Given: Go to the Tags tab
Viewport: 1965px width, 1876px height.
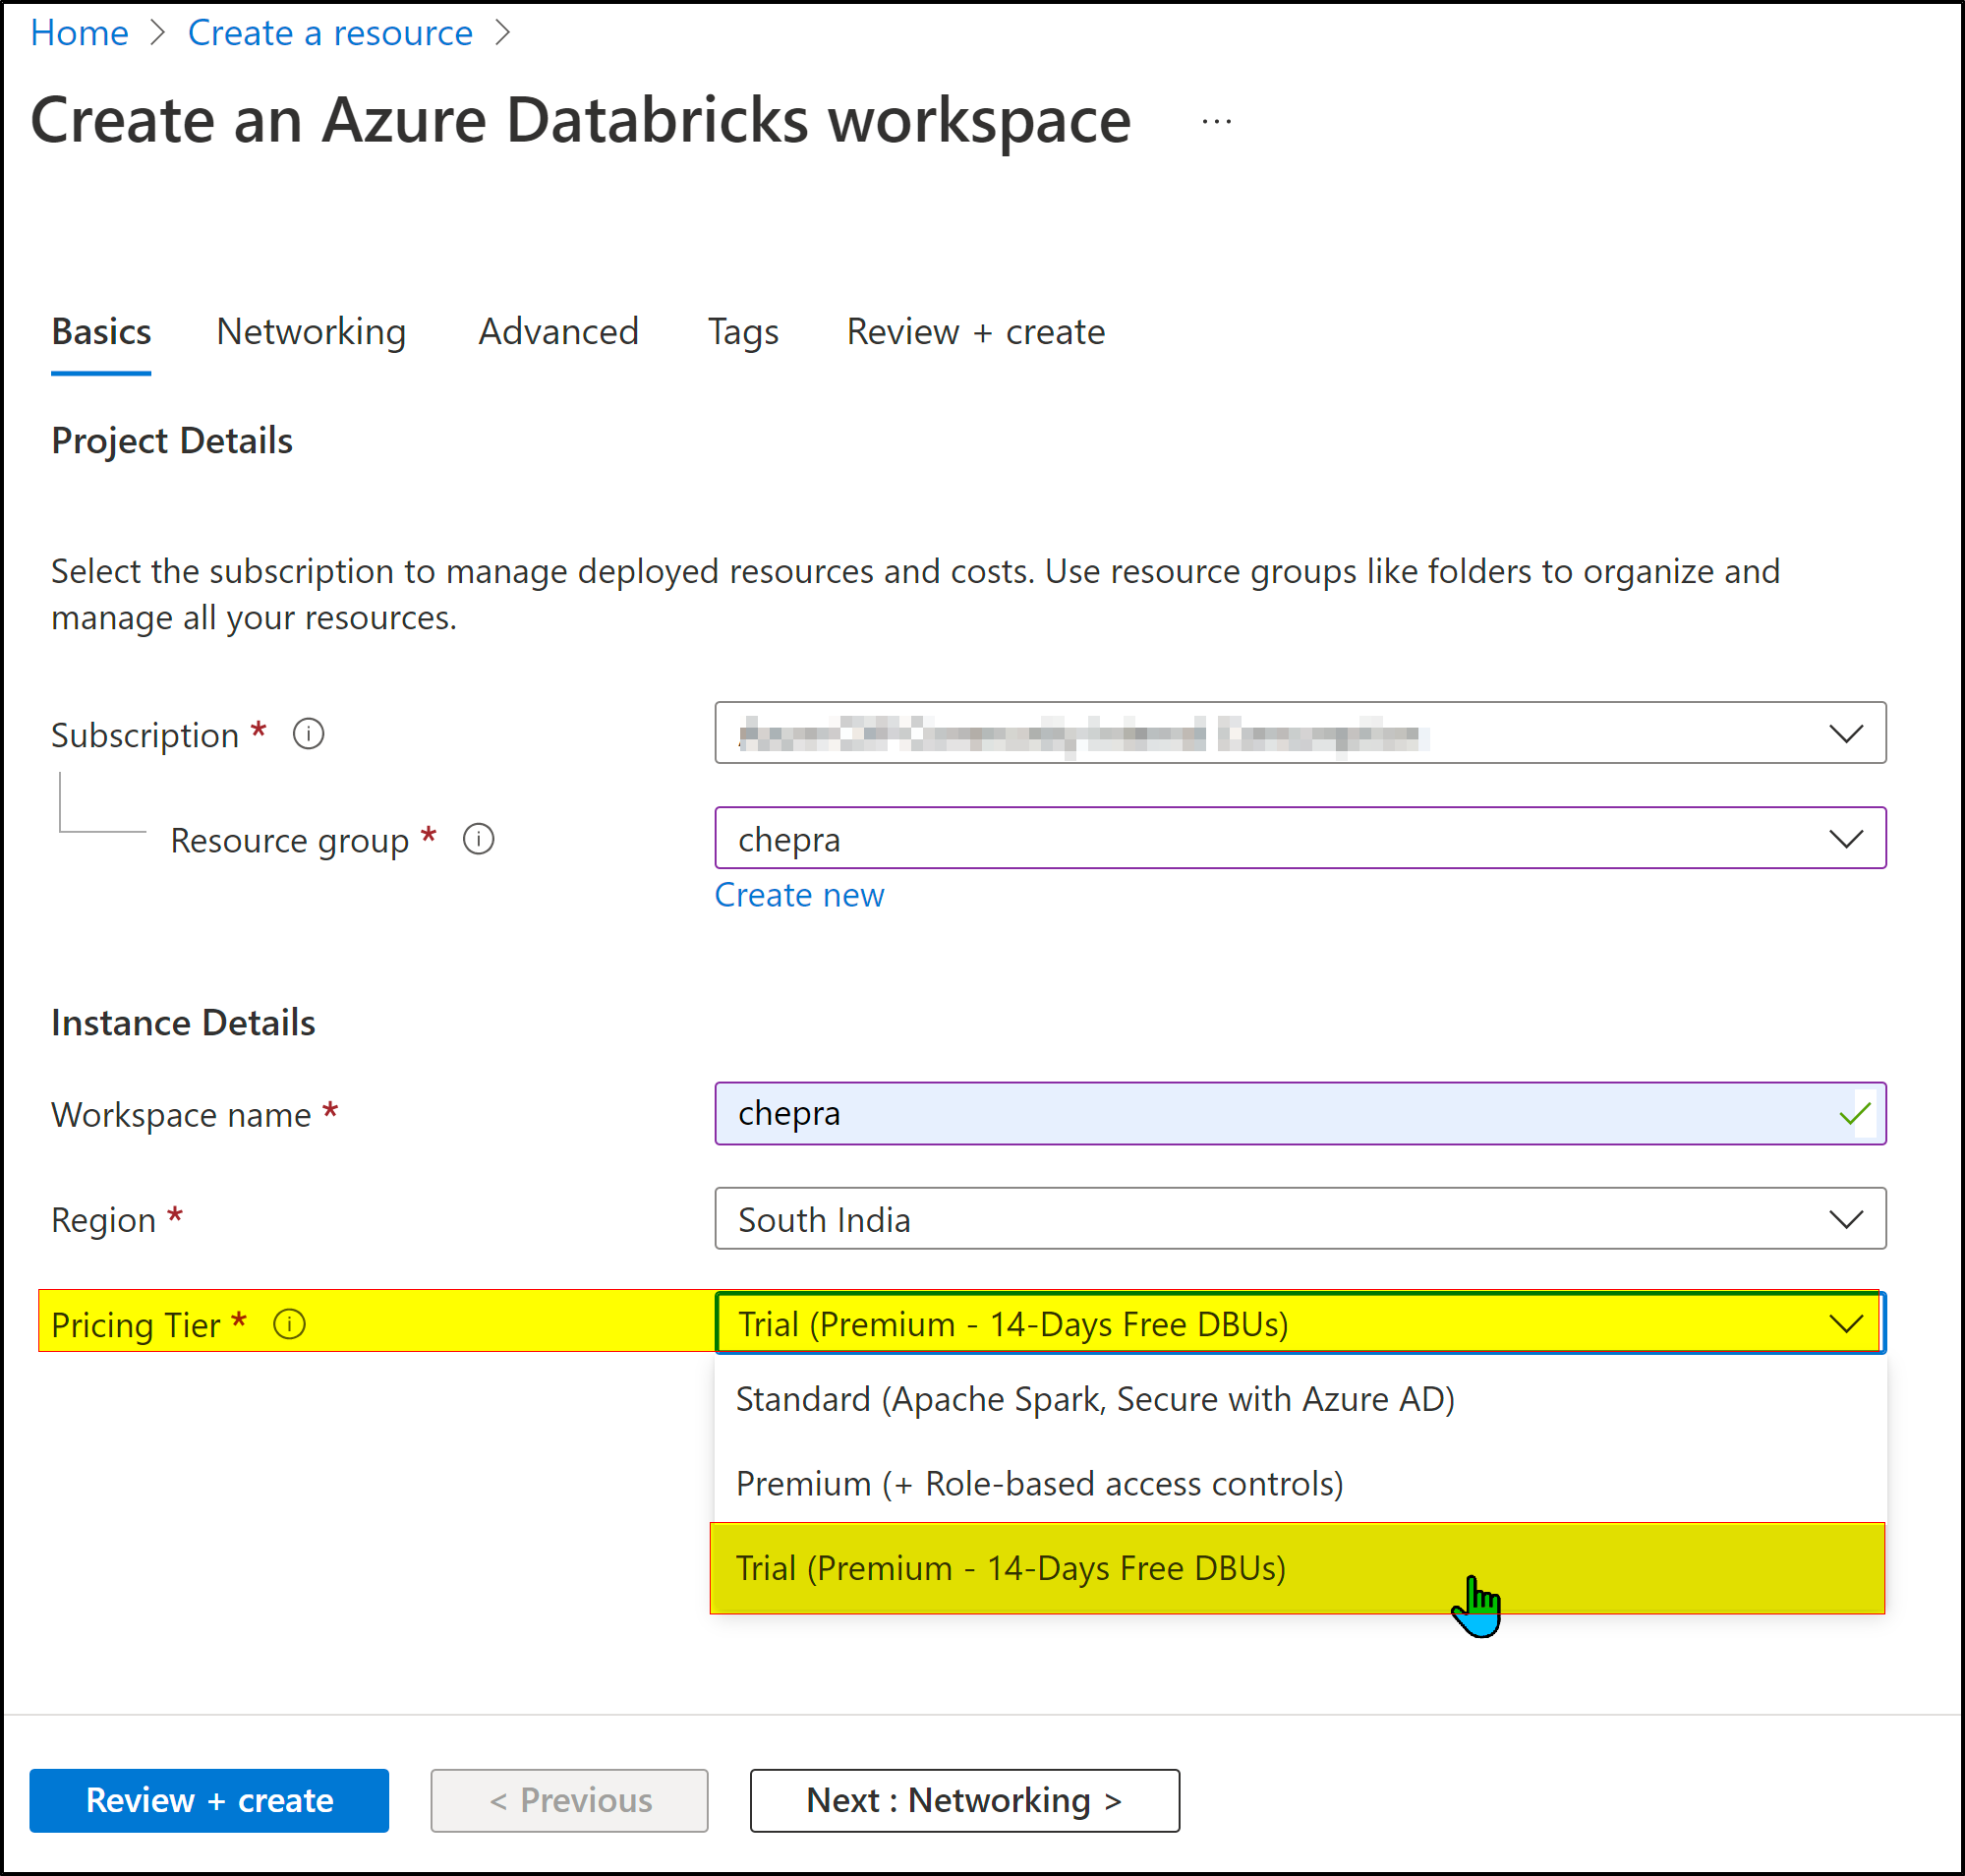Looking at the screenshot, I should pos(743,332).
